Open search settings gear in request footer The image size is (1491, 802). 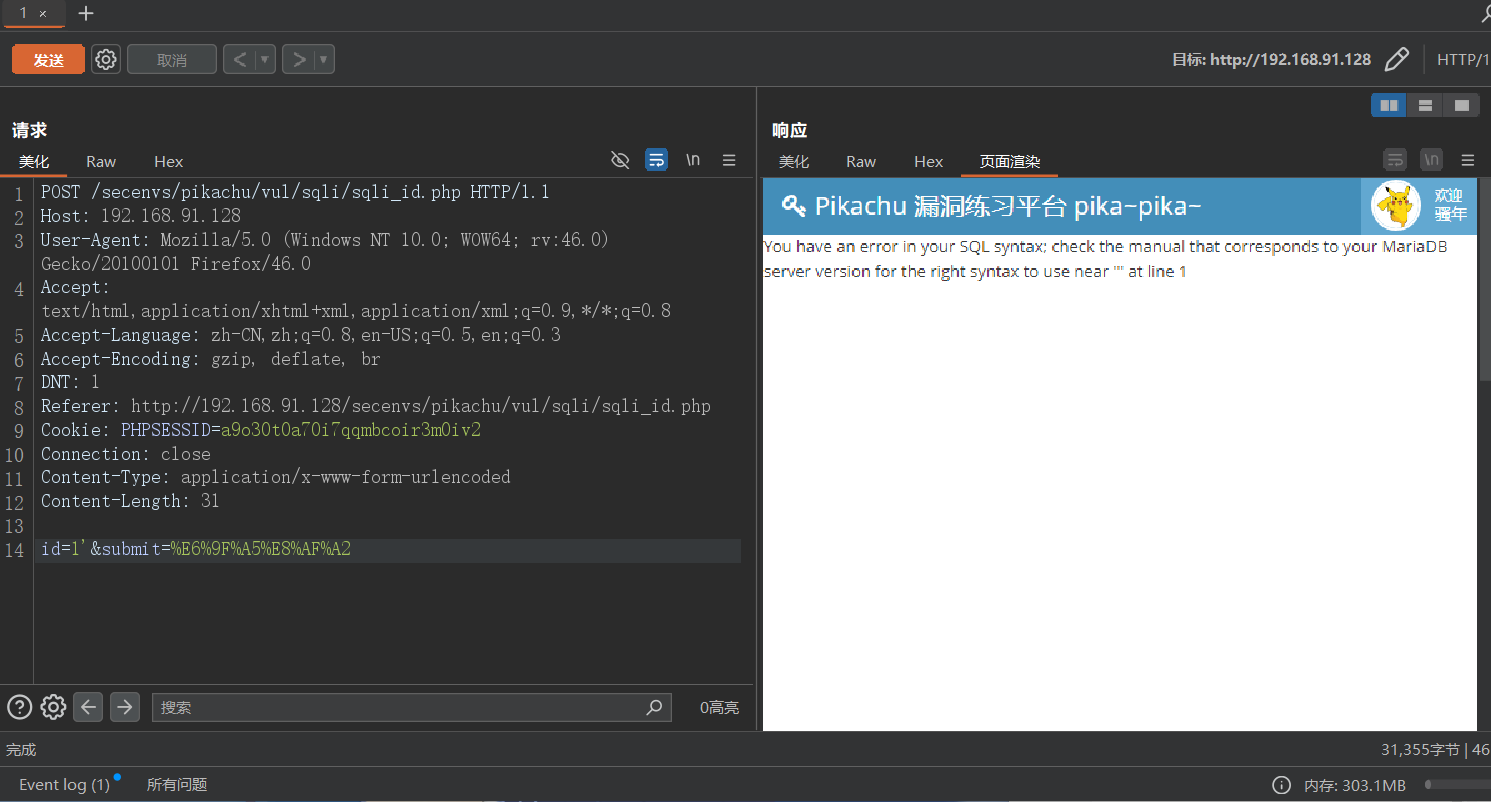click(53, 707)
